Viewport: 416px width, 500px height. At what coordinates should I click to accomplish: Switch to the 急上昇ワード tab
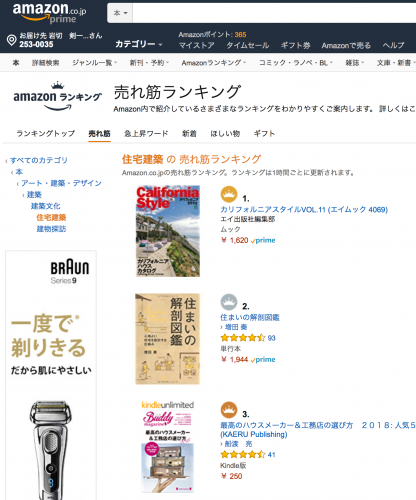click(146, 134)
